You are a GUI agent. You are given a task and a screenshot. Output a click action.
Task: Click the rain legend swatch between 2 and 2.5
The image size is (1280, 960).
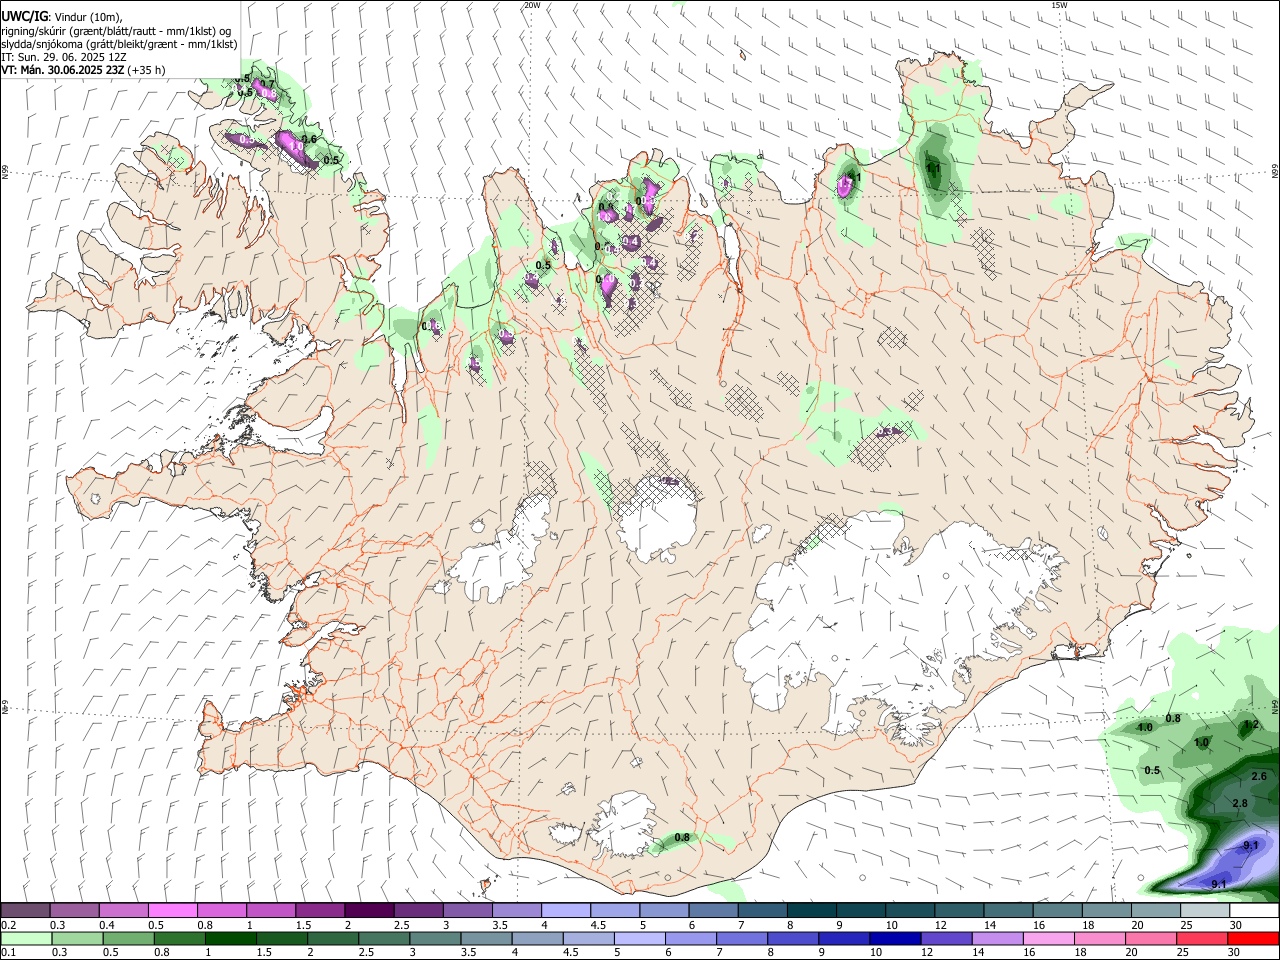tap(333, 938)
